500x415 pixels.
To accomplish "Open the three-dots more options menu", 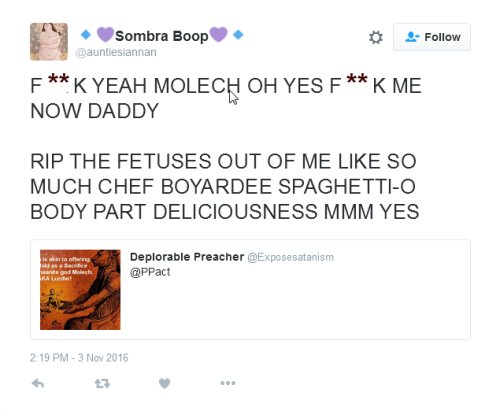I will pos(228,383).
